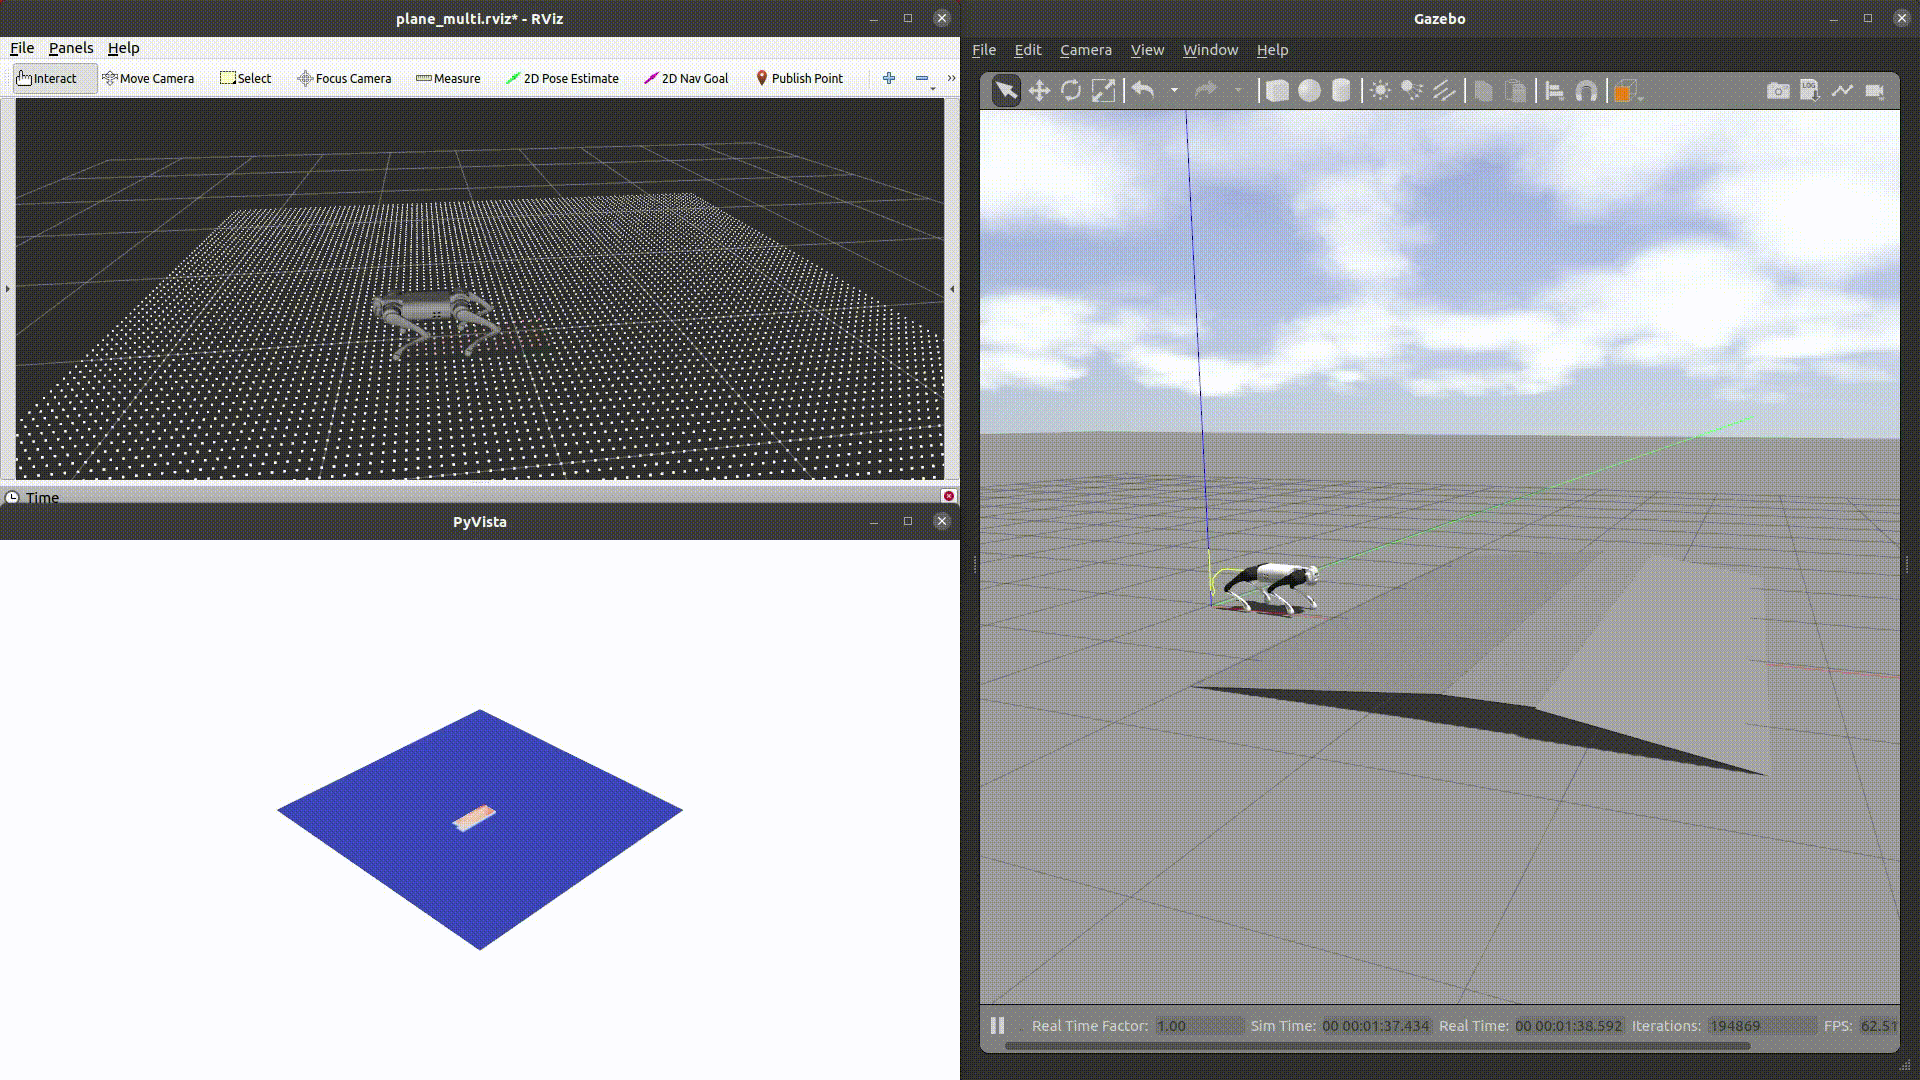
Task: Enable the Select tool in RViz
Action: [x=246, y=78]
